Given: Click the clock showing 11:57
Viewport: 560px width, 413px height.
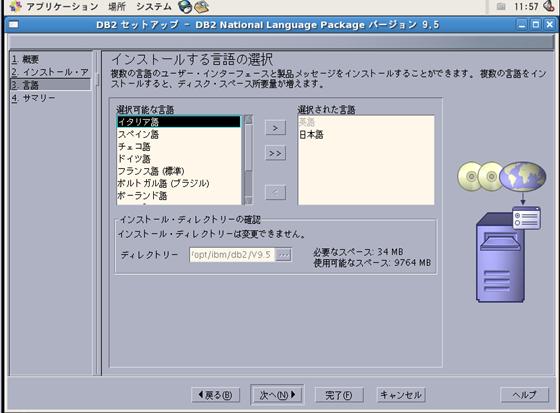Looking at the screenshot, I should [x=526, y=6].
